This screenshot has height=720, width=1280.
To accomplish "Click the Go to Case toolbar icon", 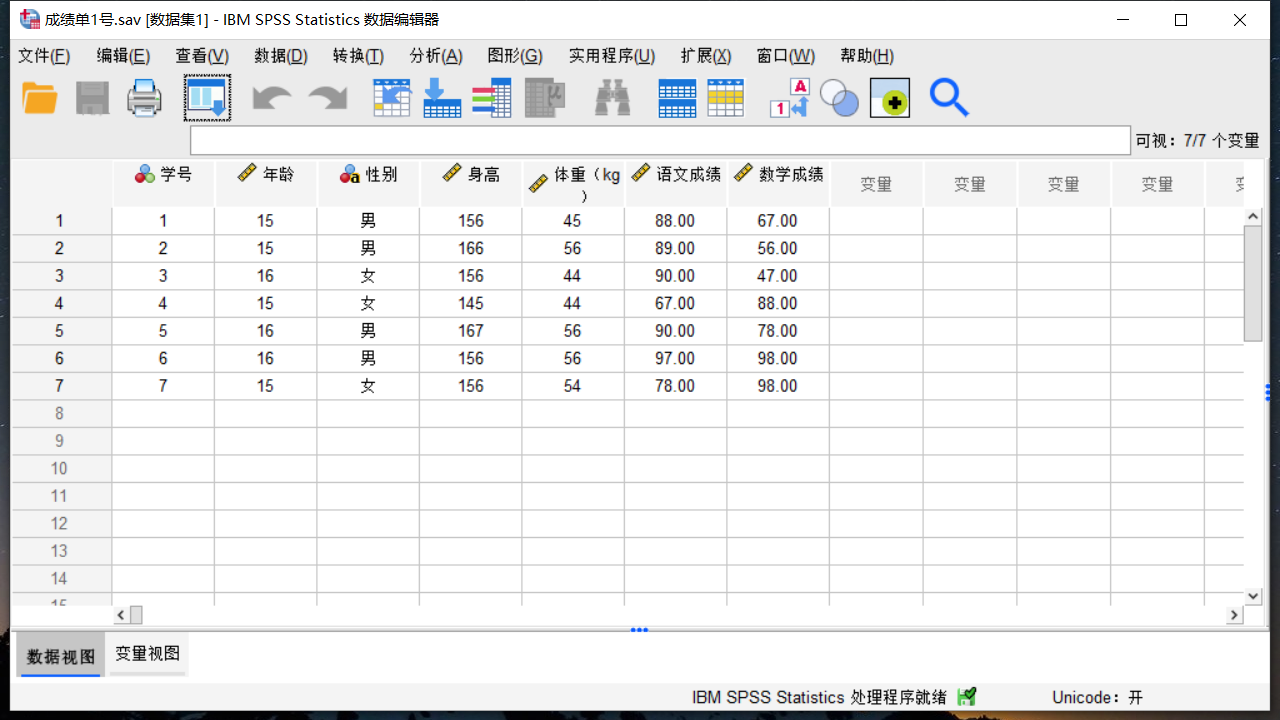I will (x=391, y=97).
